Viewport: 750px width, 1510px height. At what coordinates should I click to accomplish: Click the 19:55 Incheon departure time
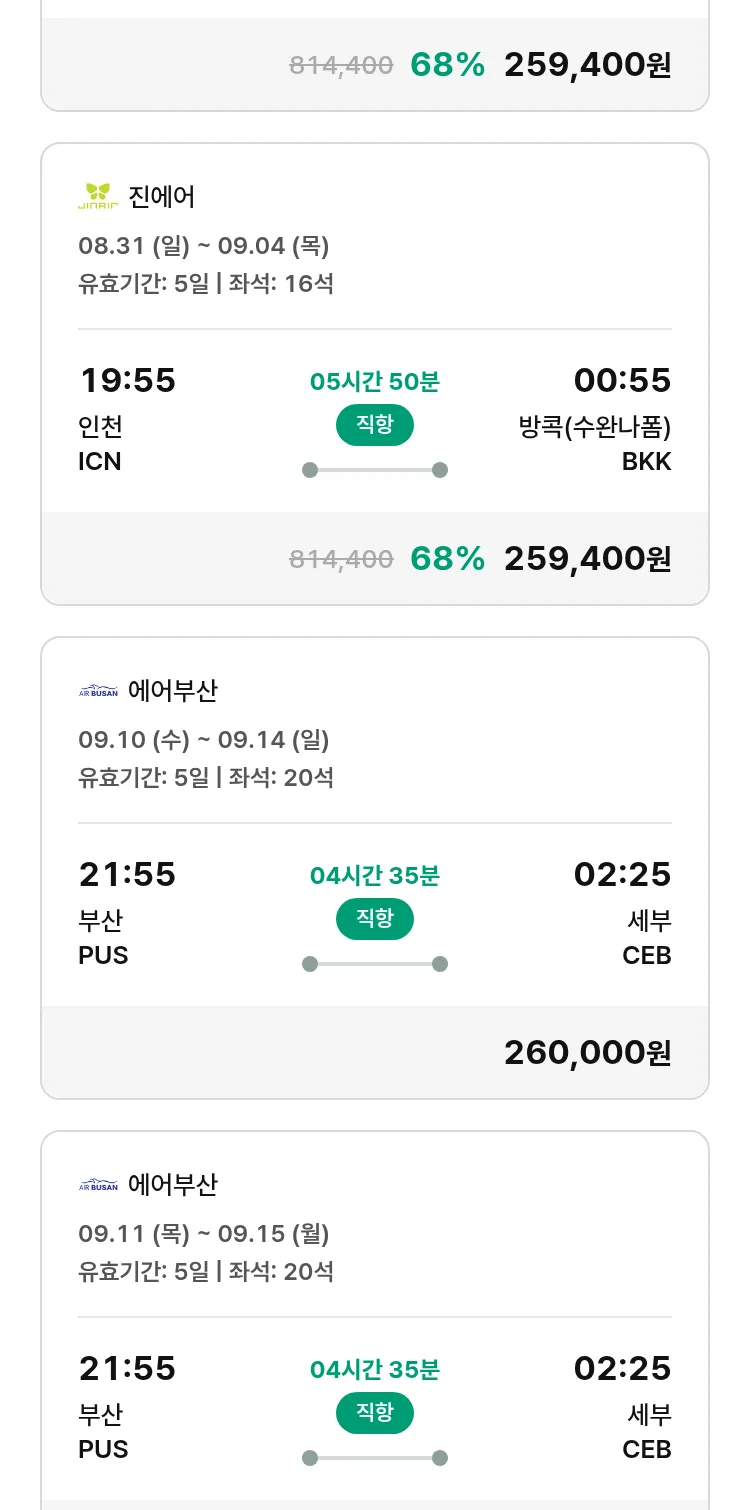[x=127, y=381]
